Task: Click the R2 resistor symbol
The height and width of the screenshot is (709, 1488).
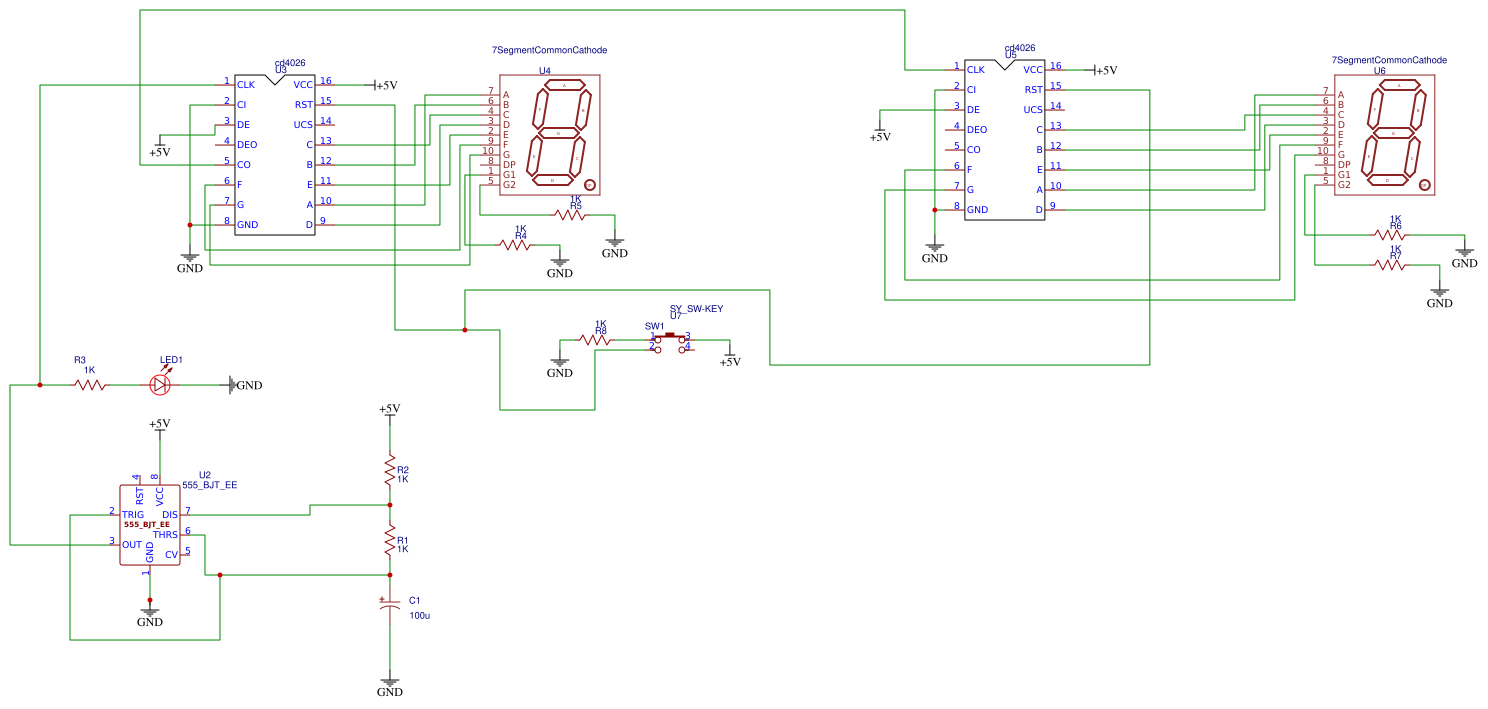Action: click(x=390, y=469)
